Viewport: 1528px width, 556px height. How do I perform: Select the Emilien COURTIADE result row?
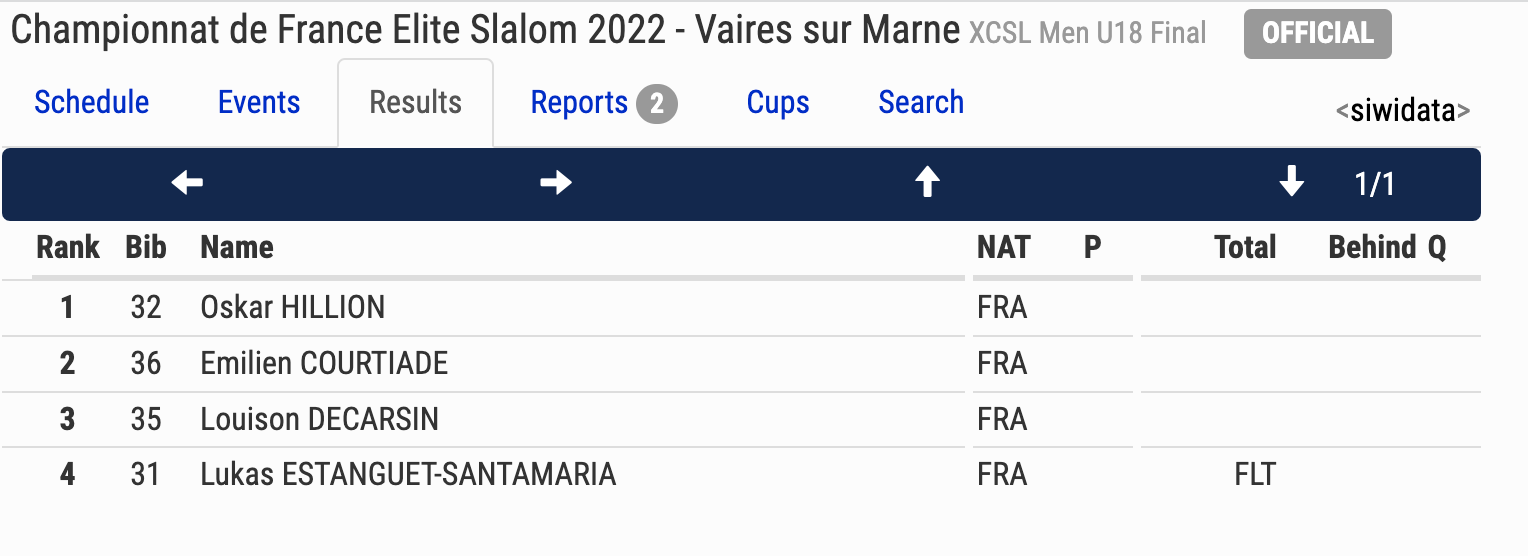coord(741,363)
